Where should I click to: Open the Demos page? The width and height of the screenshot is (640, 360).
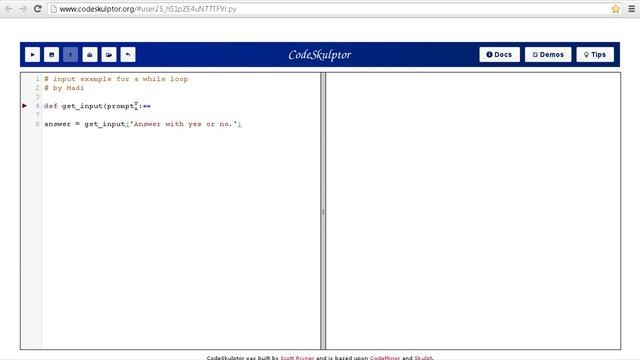point(548,55)
